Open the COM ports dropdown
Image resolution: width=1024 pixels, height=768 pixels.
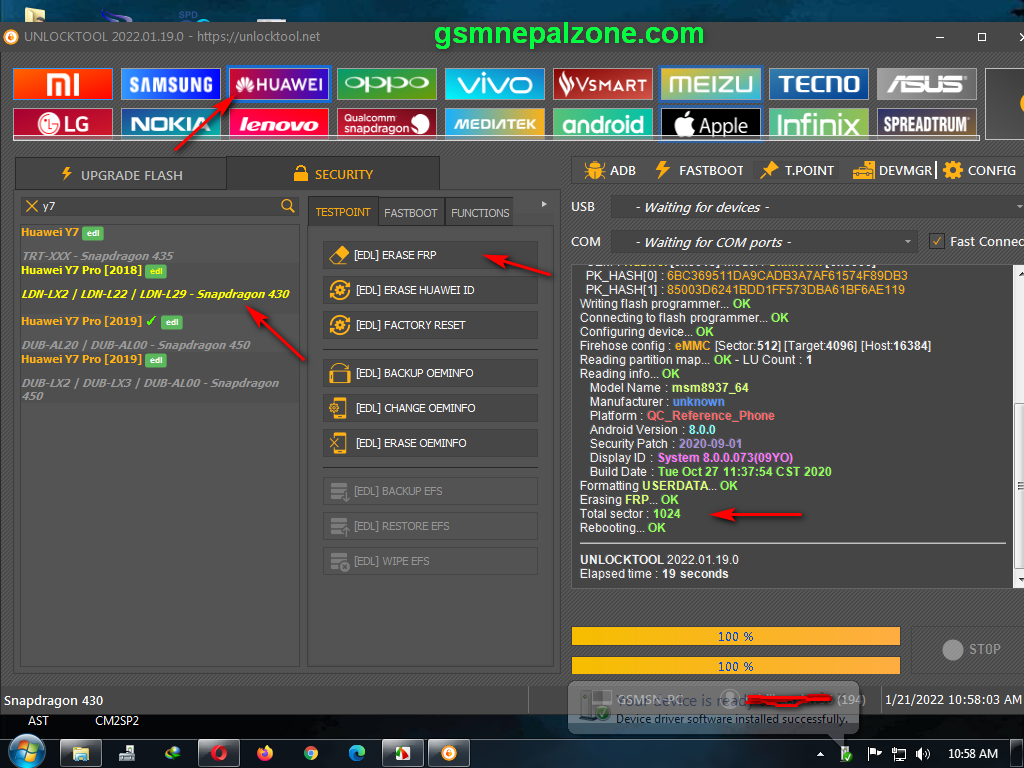763,242
